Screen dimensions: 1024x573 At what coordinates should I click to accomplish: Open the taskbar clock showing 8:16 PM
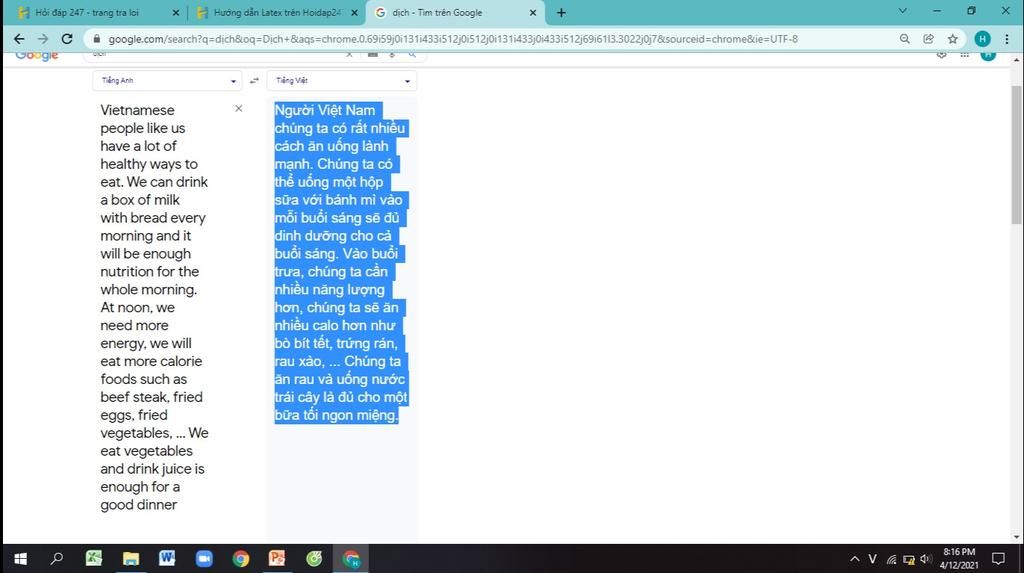[959, 559]
